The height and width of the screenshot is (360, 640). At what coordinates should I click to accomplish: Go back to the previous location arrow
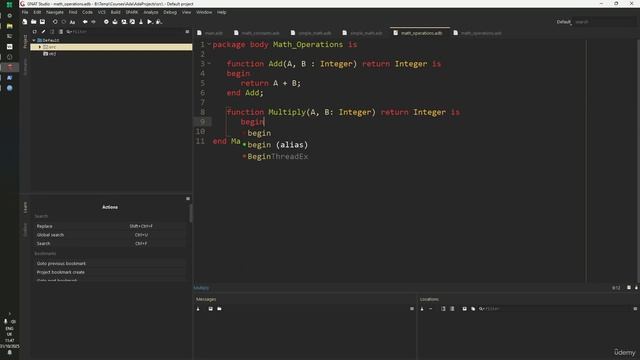[85, 22]
